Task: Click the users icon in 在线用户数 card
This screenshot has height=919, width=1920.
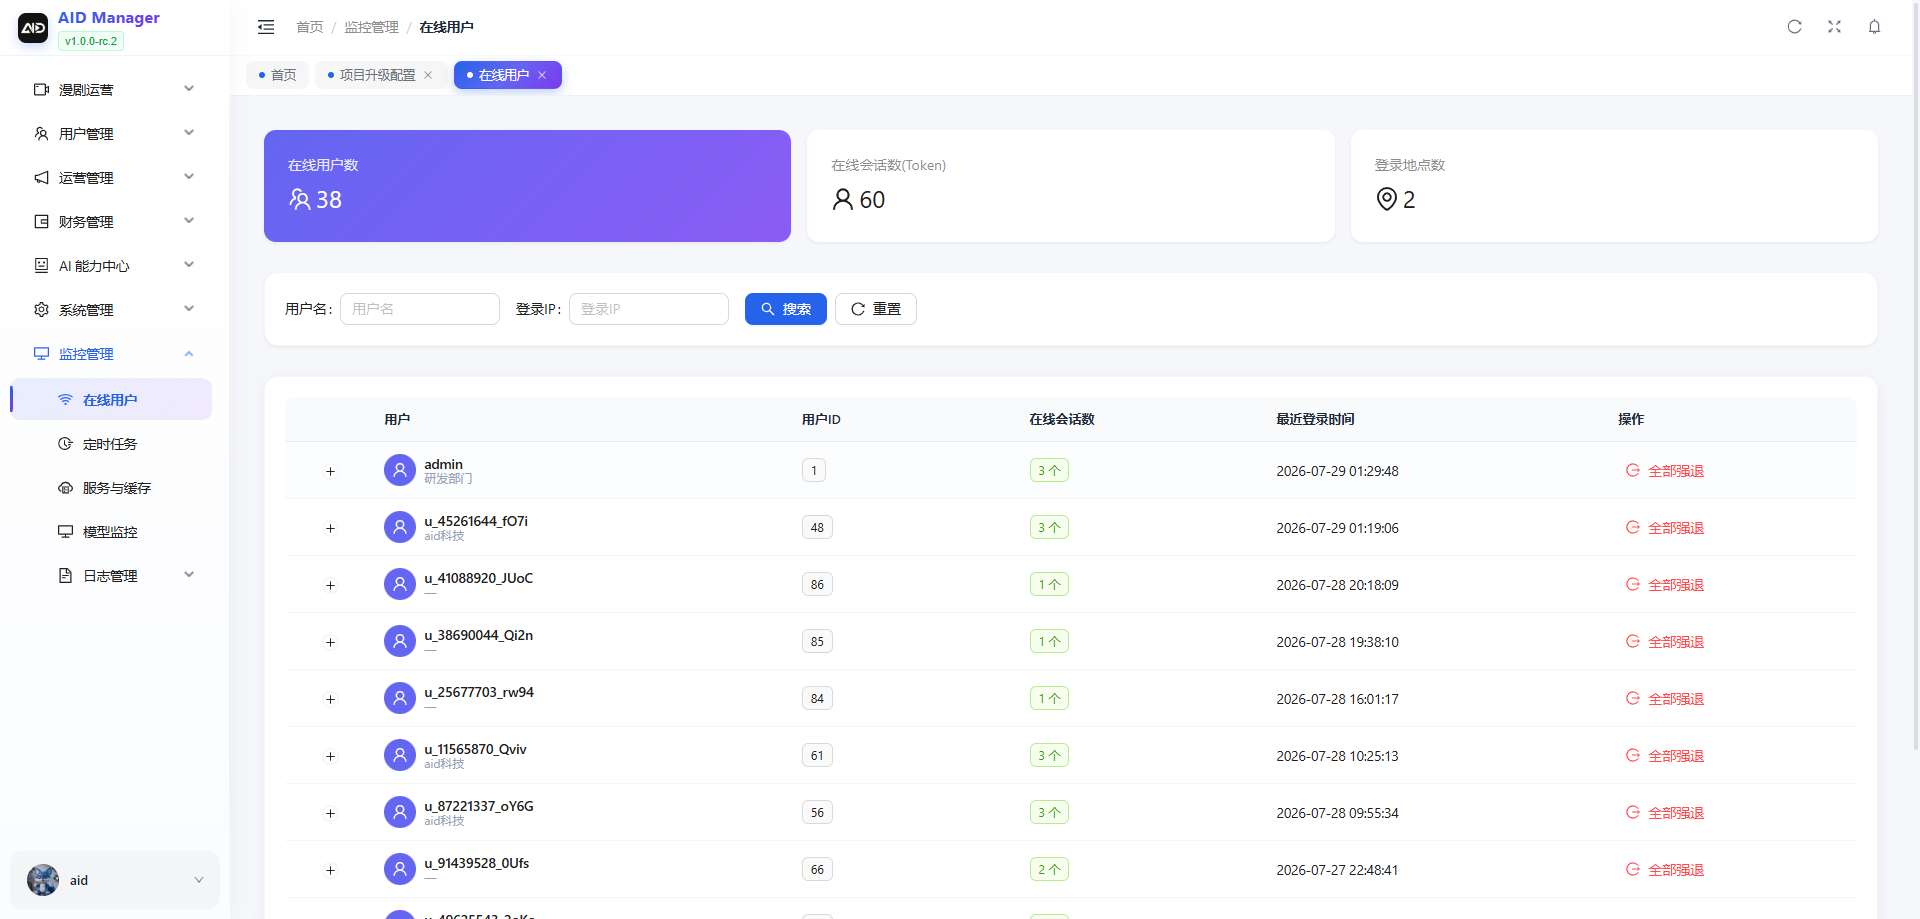Action: coord(300,199)
